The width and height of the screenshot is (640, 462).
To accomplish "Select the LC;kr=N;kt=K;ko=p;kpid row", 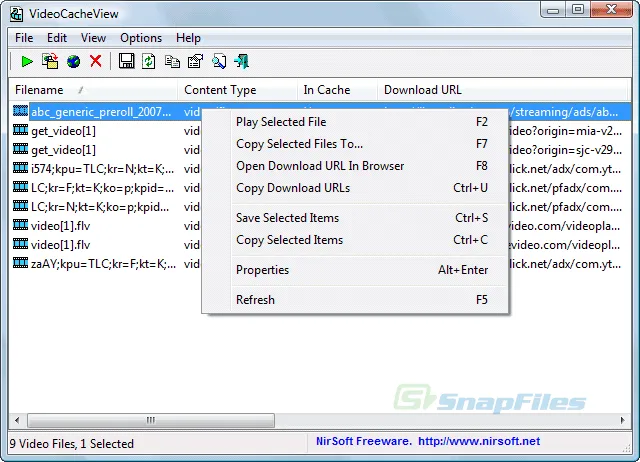I will [x=100, y=207].
